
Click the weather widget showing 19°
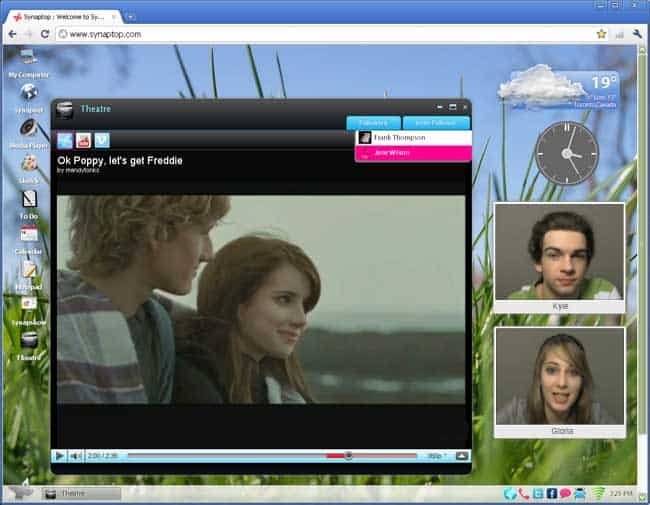(x=559, y=88)
